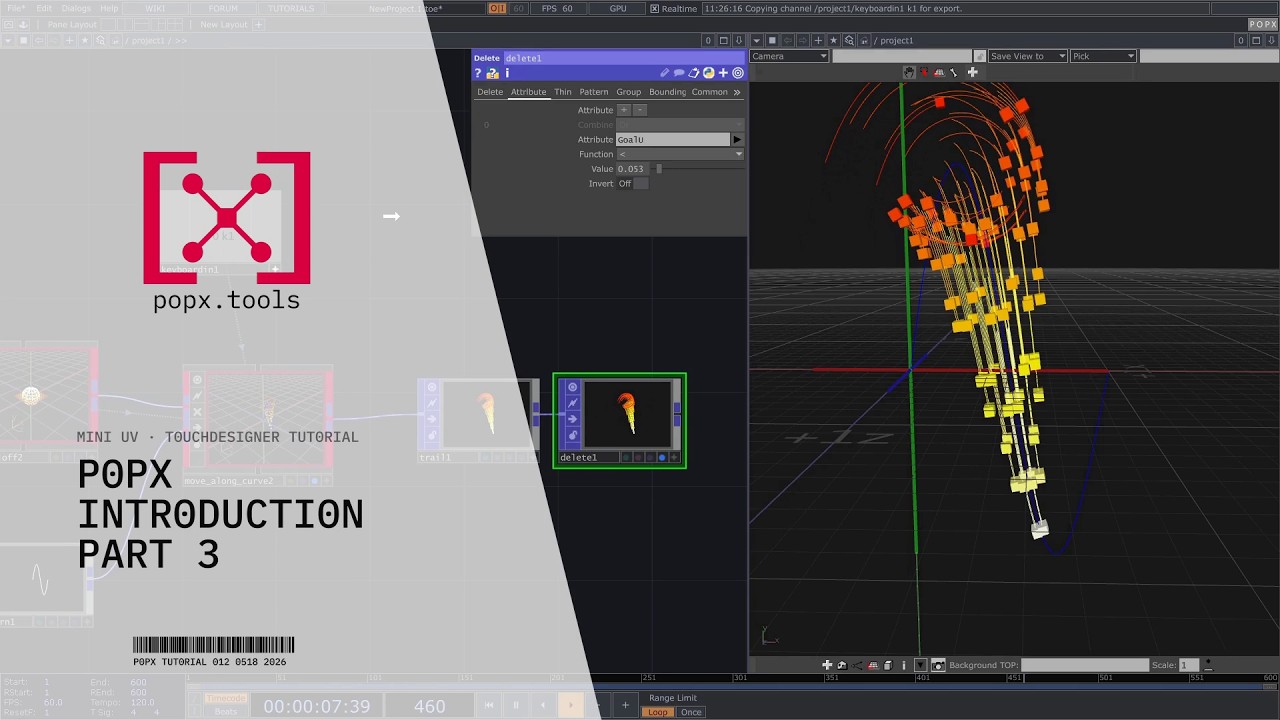Click the Attribute minus button

click(640, 110)
